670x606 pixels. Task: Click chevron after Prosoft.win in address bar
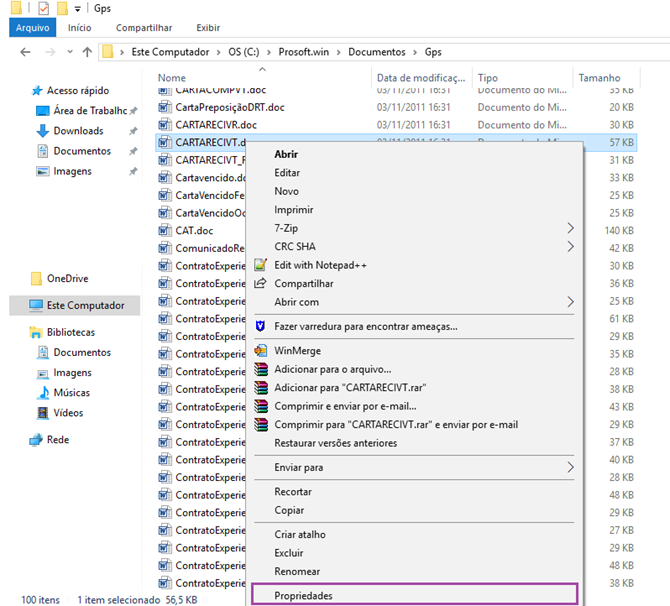click(338, 52)
